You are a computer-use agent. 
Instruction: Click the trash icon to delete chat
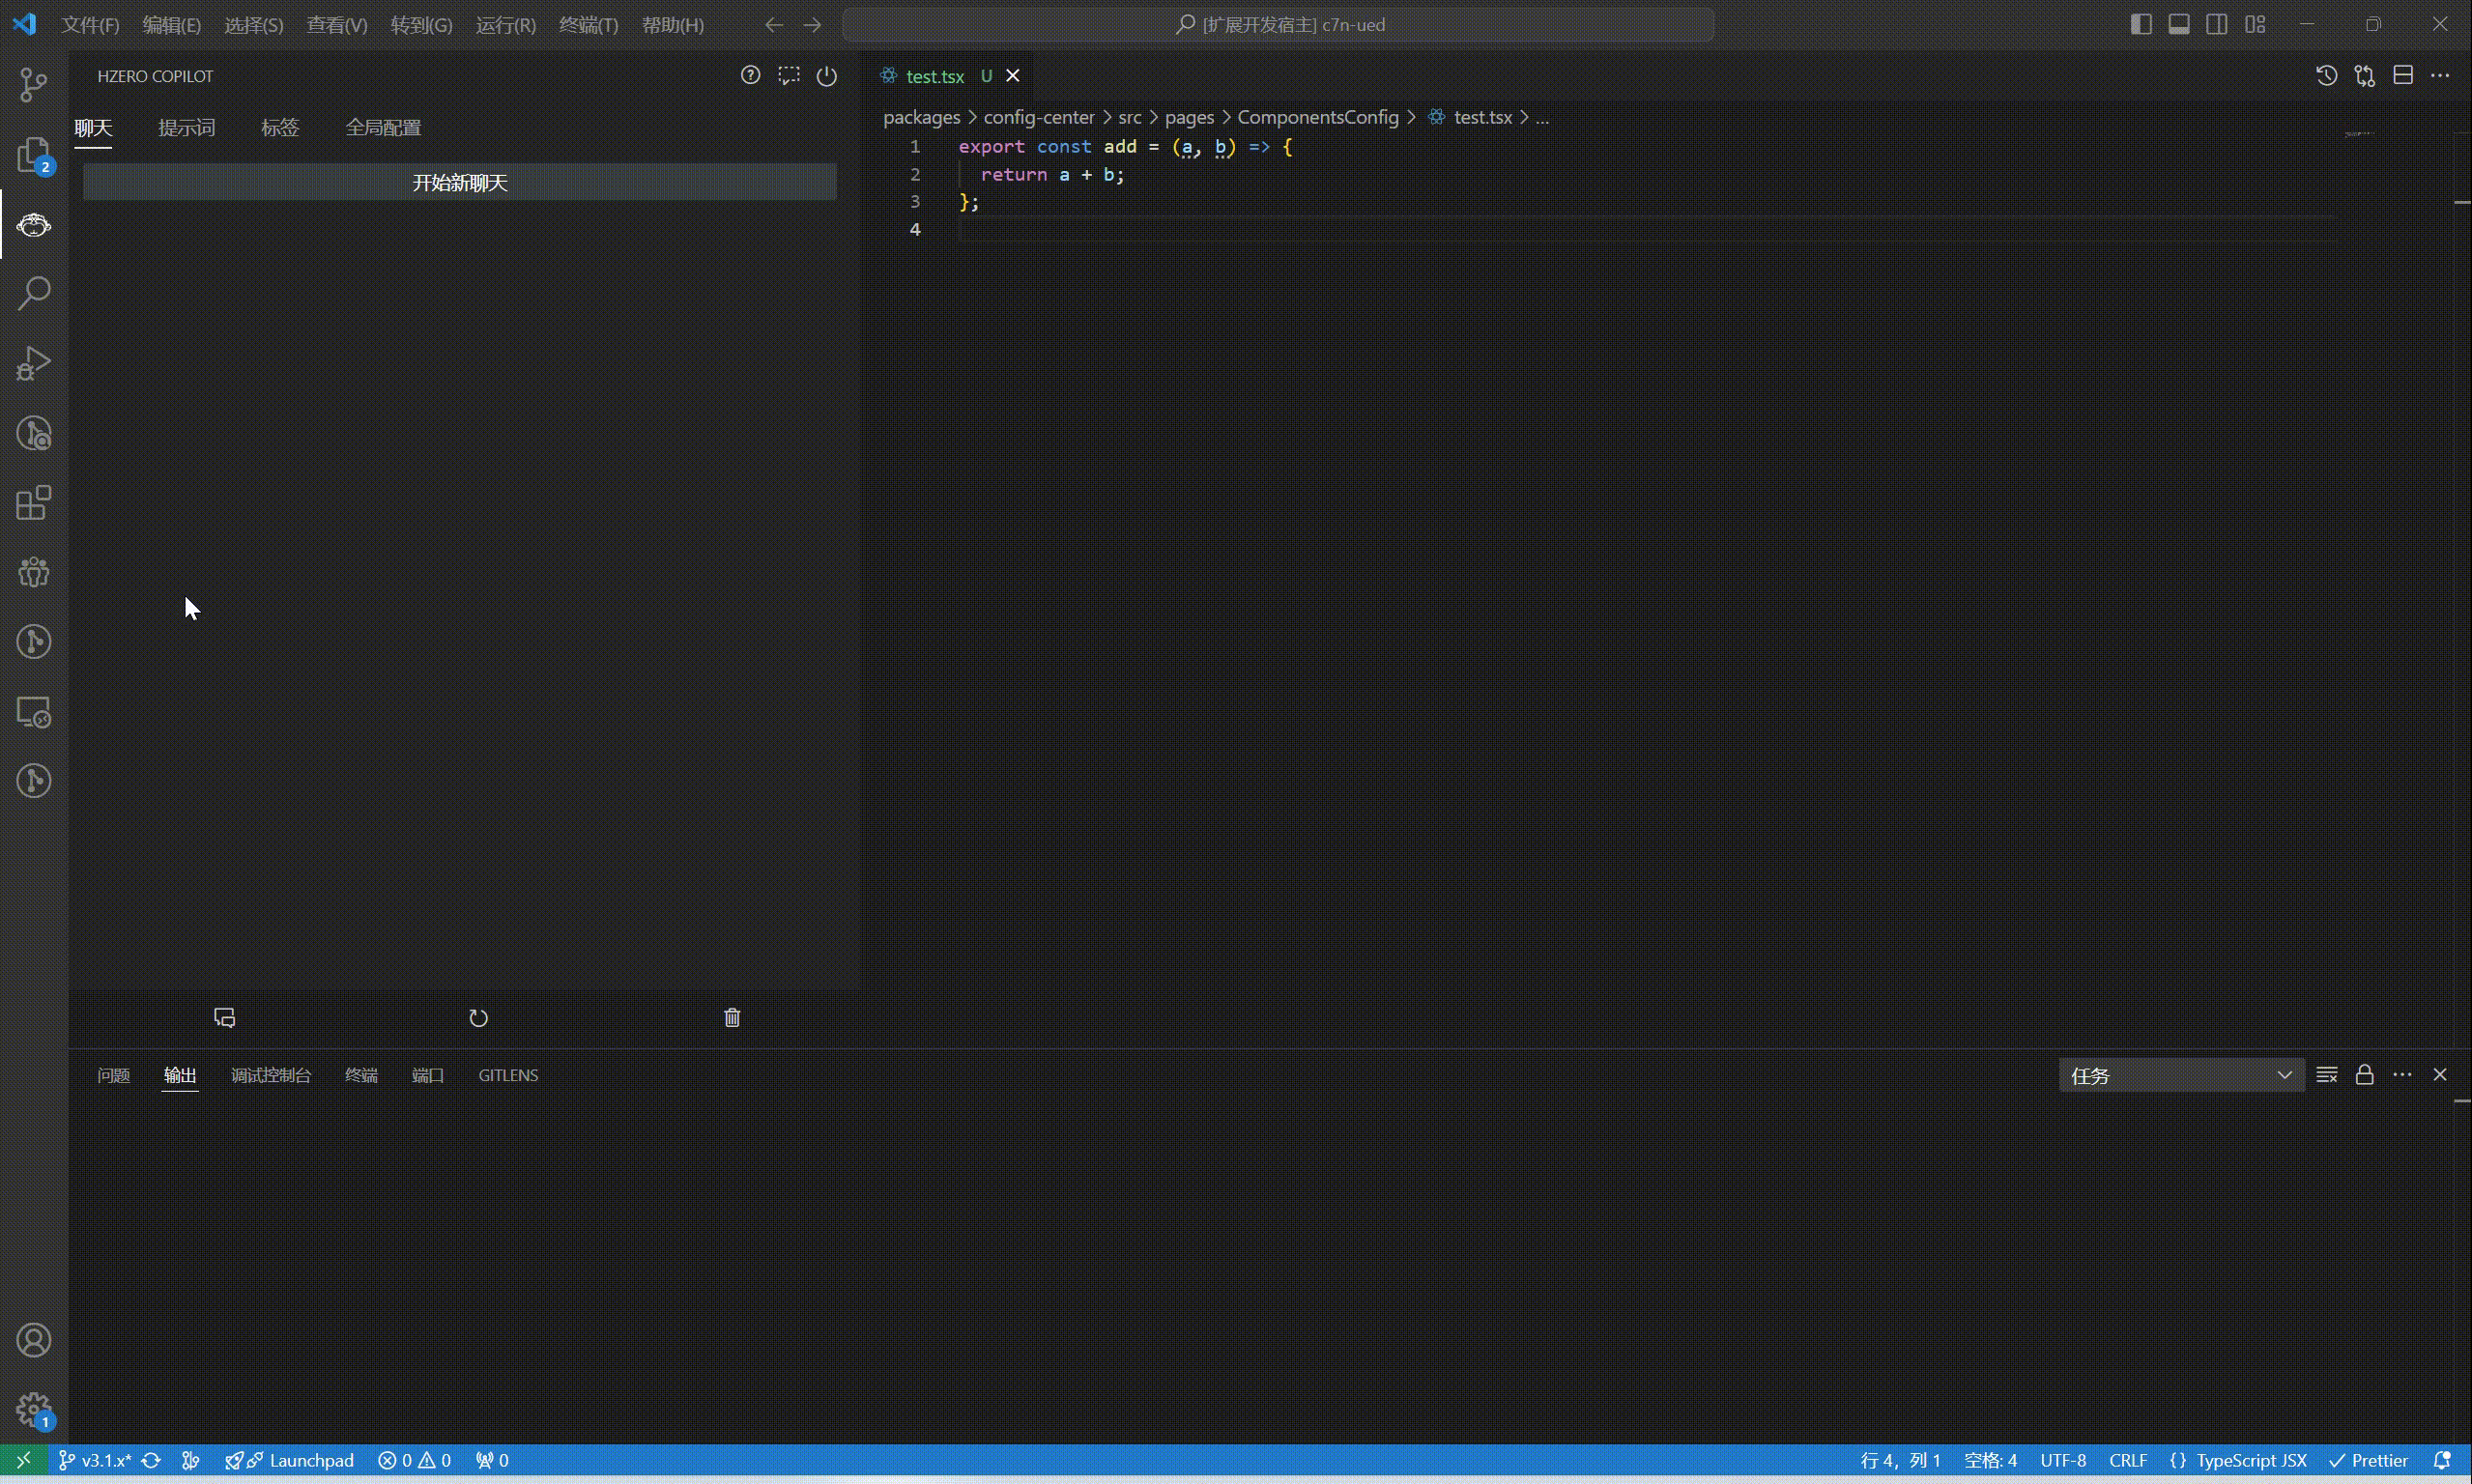732,1018
